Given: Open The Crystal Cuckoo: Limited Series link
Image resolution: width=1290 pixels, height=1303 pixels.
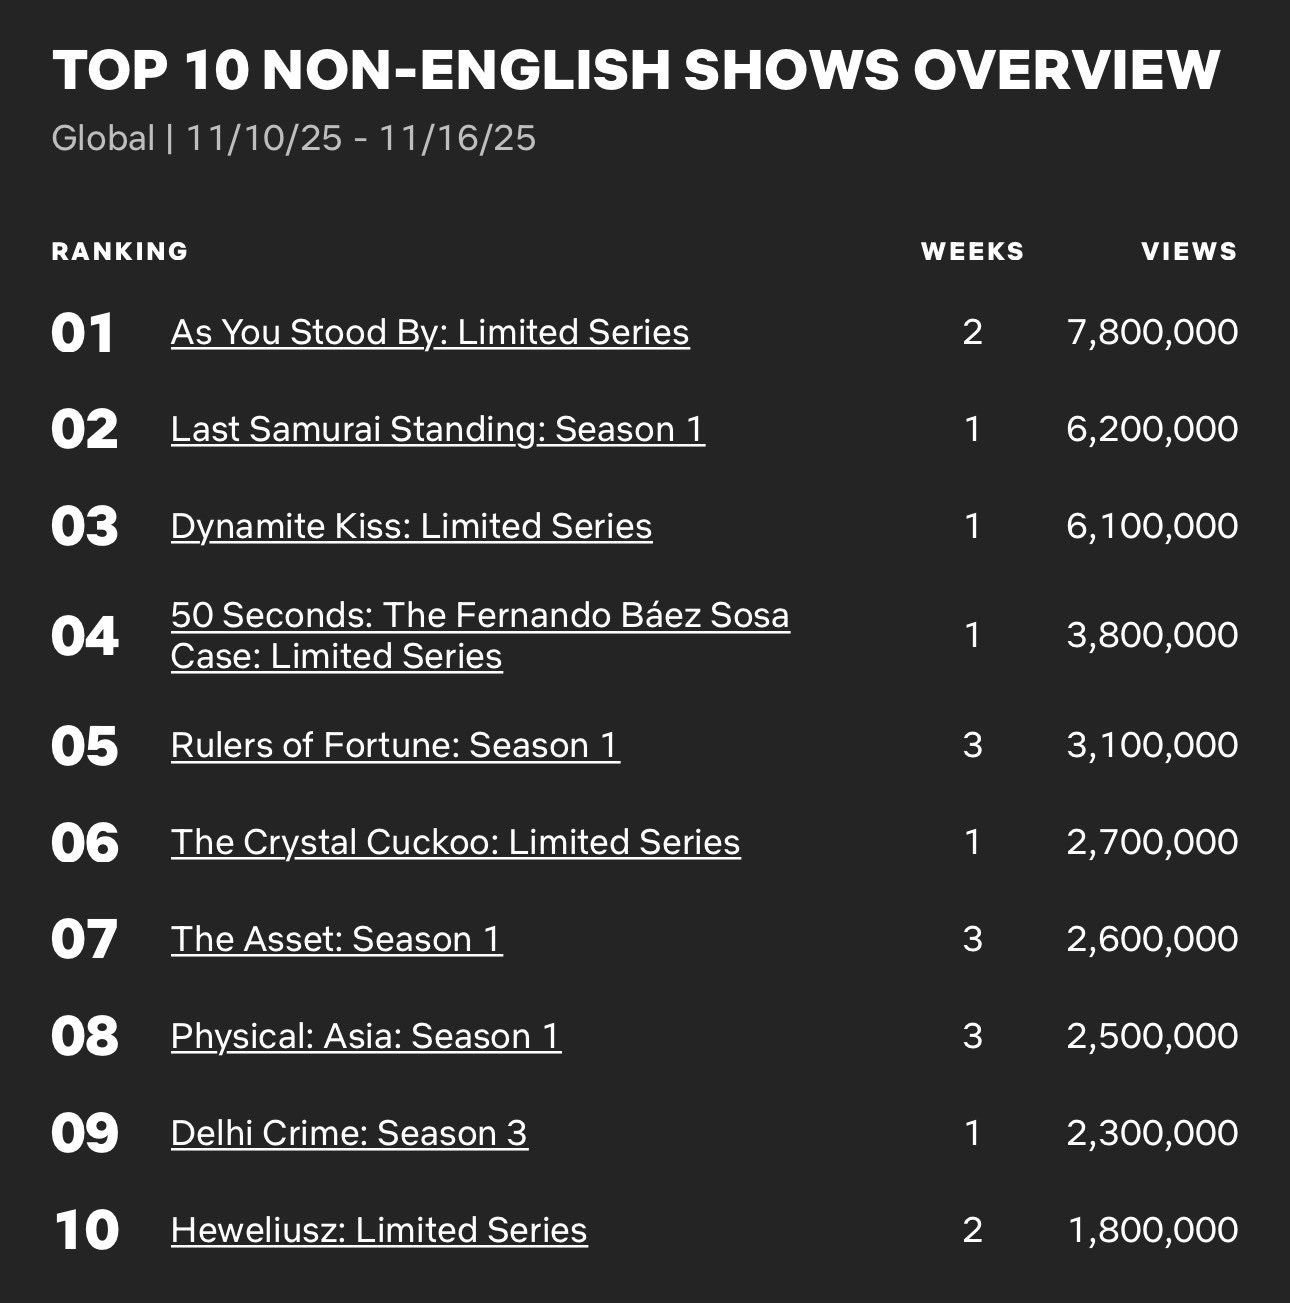Looking at the screenshot, I should (x=456, y=842).
